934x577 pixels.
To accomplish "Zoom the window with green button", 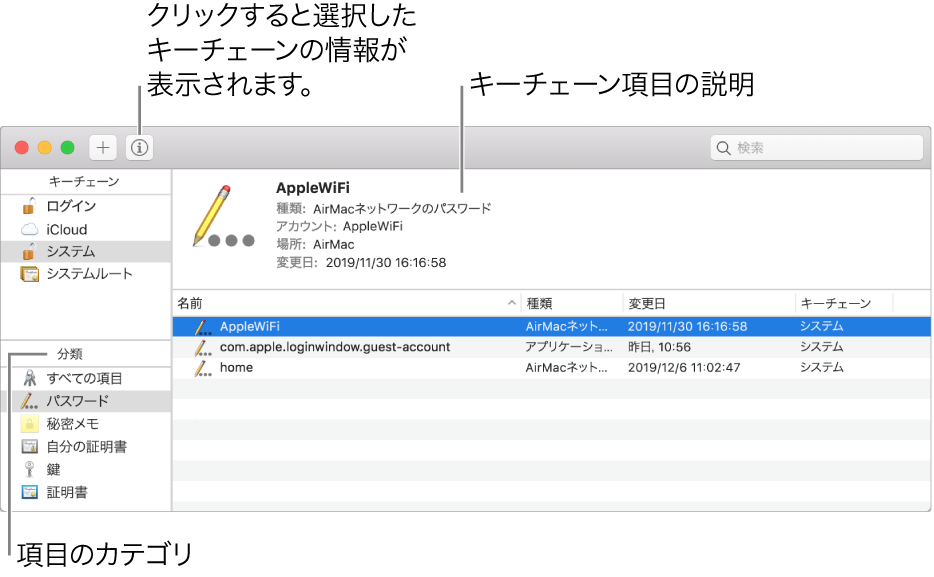I will (68, 148).
